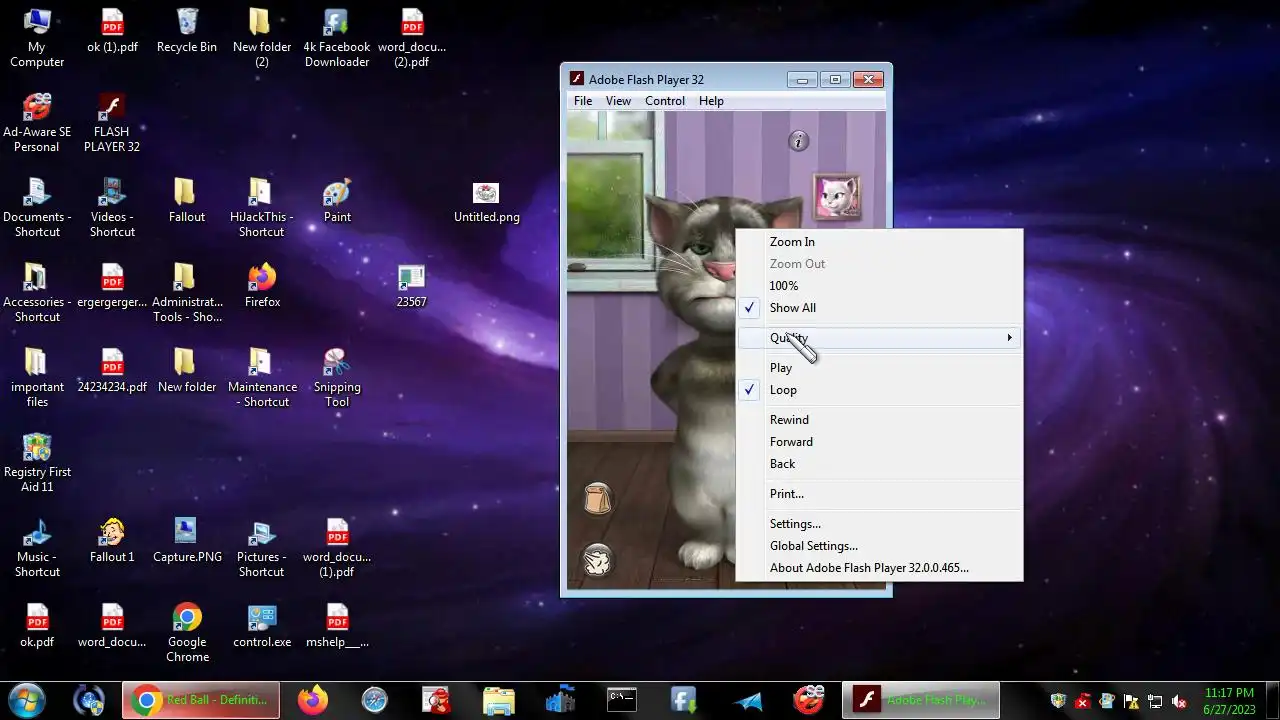Image resolution: width=1280 pixels, height=720 pixels.
Task: Click the muted volume tray icon
Action: tap(1179, 701)
